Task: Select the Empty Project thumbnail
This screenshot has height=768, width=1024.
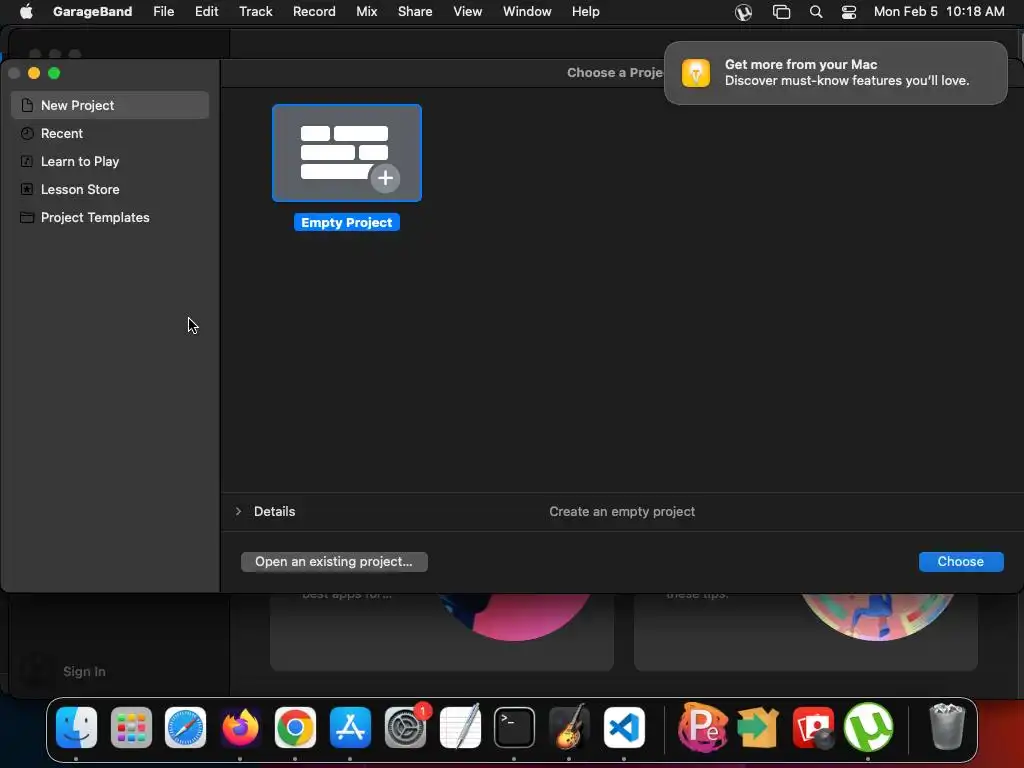Action: click(347, 153)
